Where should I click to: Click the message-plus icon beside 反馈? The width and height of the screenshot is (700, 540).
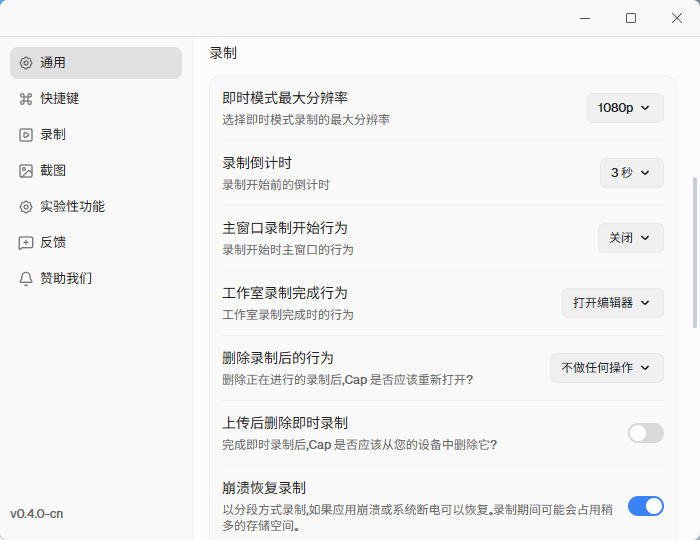click(x=26, y=243)
